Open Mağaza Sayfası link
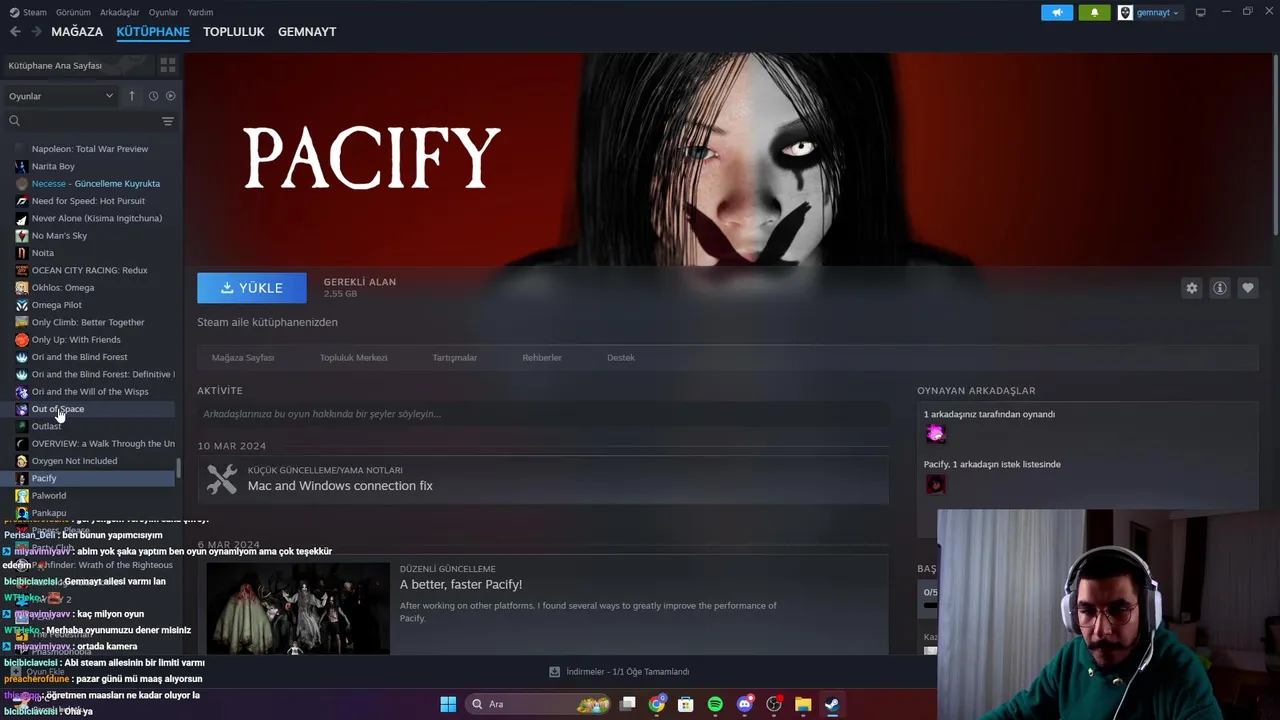This screenshot has height=720, width=1280. pyautogui.click(x=243, y=357)
